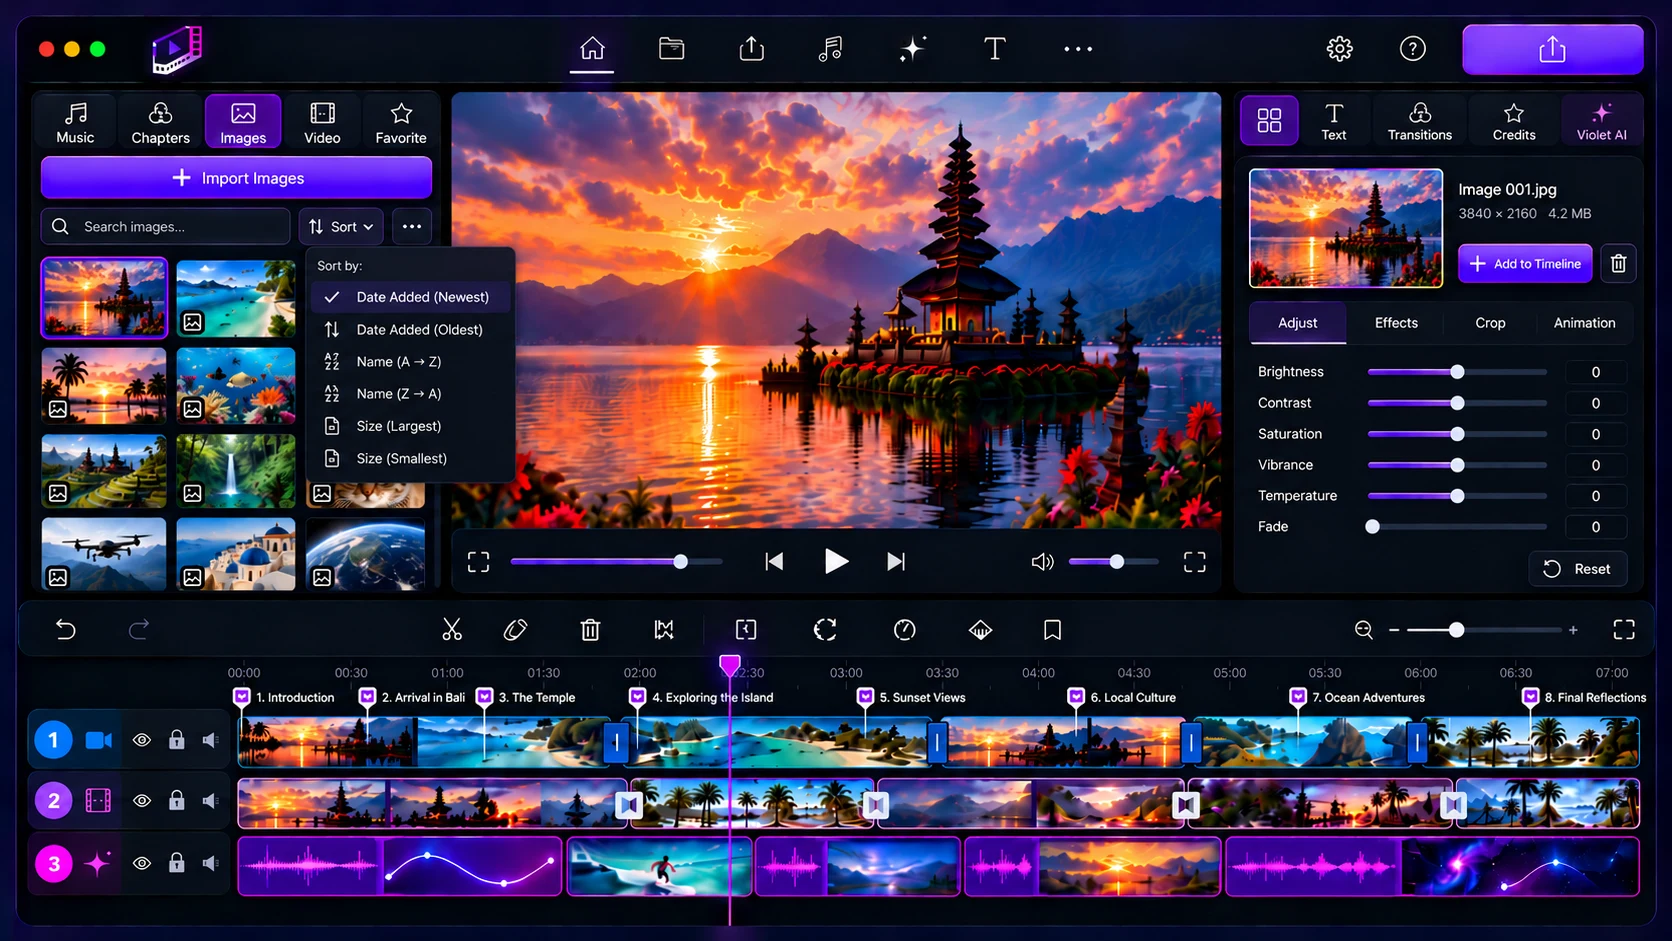Viewport: 1672px width, 941px height.
Task: Click the speedometer speed icon
Action: (904, 629)
